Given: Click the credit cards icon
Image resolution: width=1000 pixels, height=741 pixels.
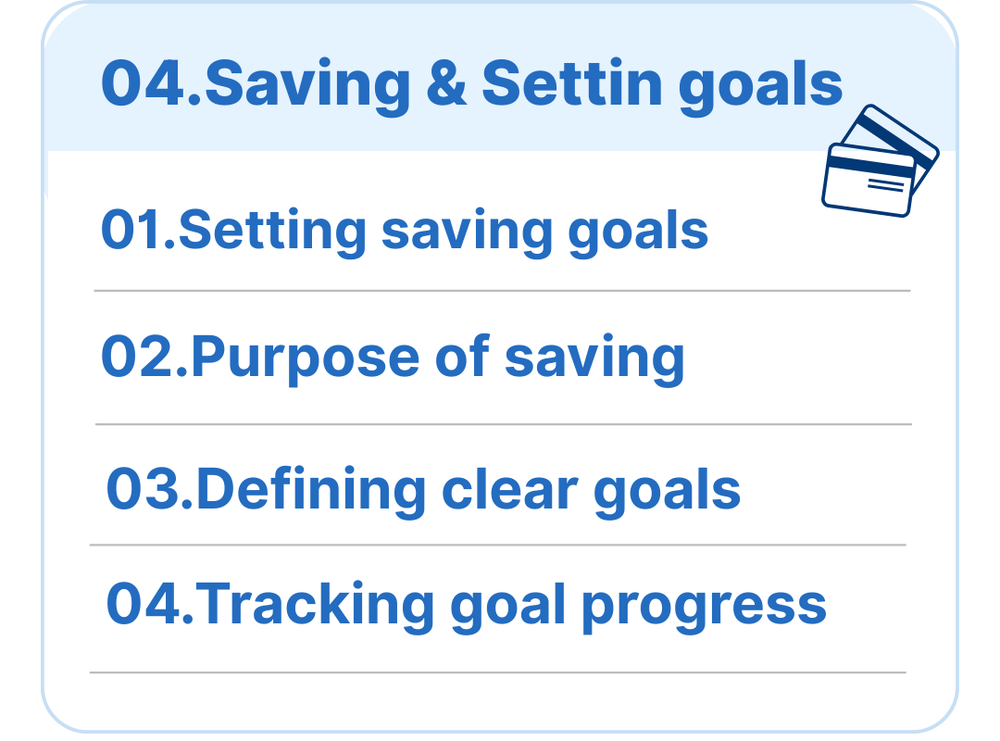Looking at the screenshot, I should coord(879,161).
